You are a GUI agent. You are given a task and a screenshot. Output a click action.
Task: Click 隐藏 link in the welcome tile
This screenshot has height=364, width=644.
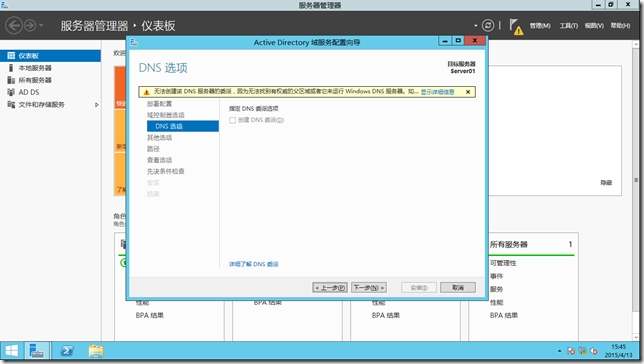(606, 182)
